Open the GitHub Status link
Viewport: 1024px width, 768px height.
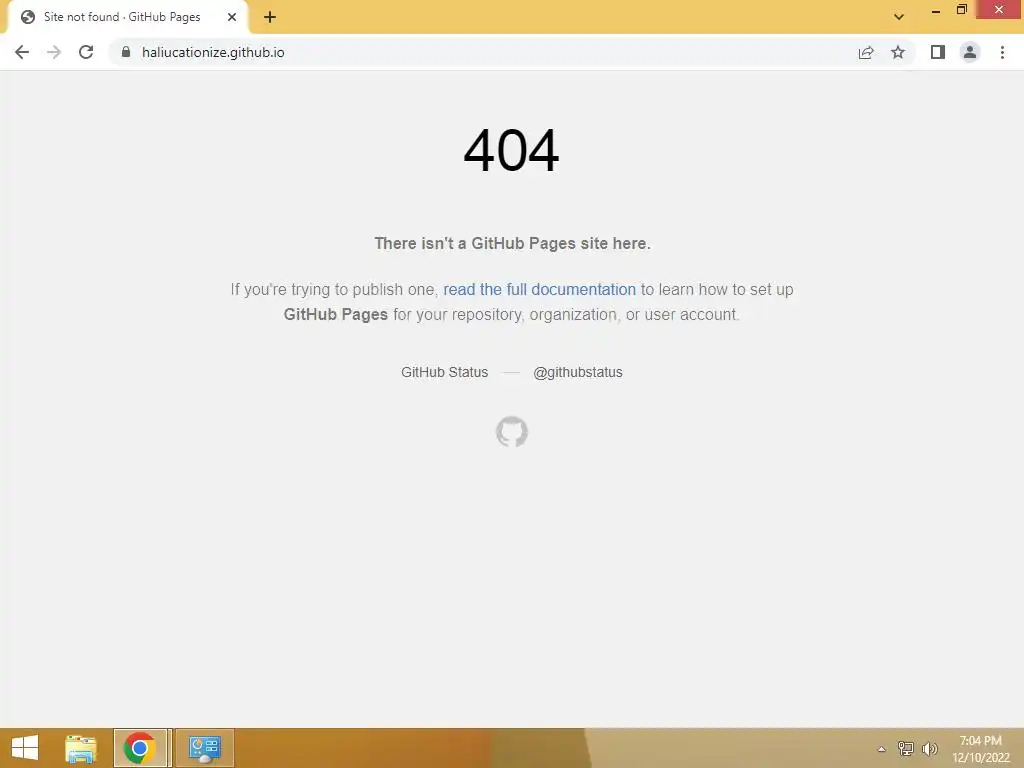[x=445, y=372]
